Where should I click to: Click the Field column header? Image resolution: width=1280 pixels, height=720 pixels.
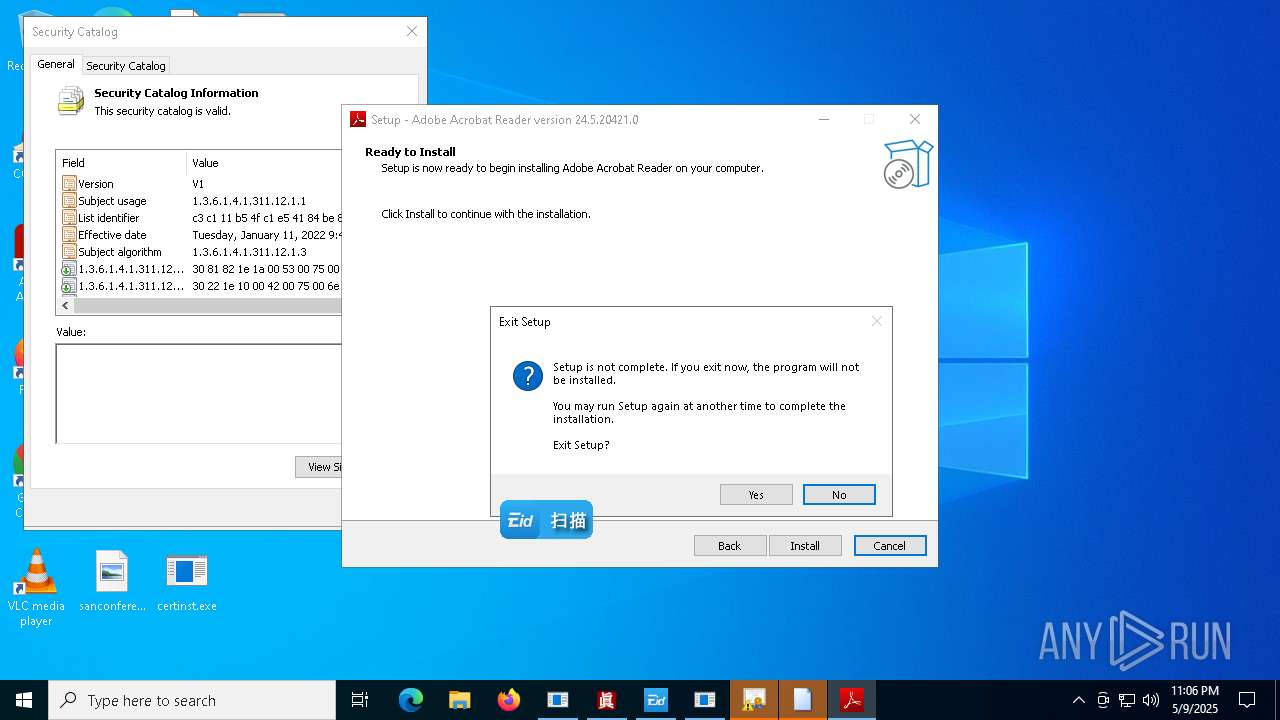122,163
